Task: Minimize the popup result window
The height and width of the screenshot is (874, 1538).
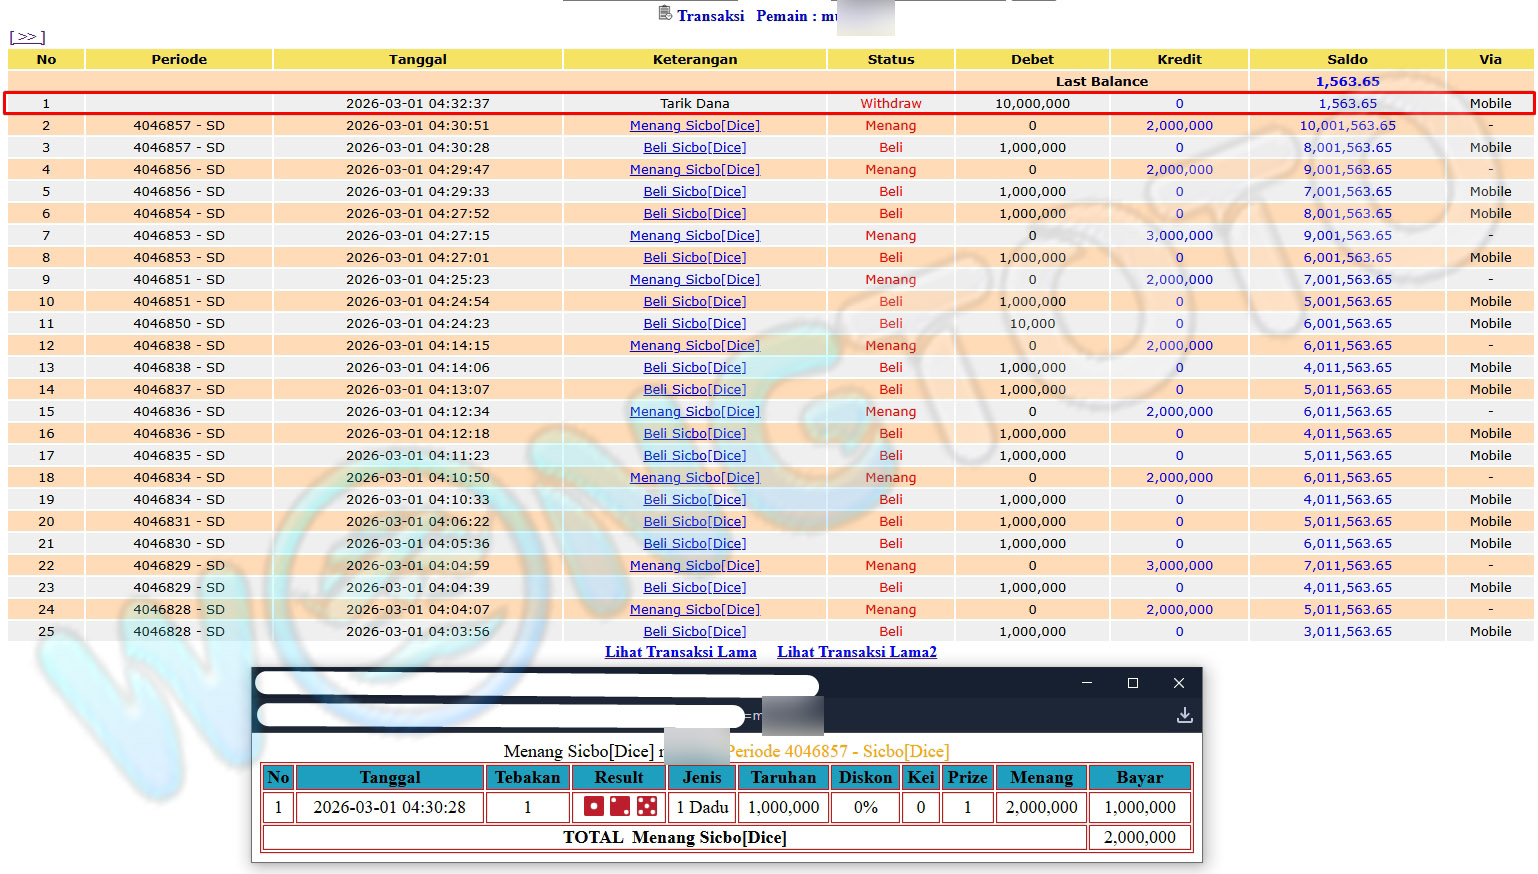Action: 1087,683
